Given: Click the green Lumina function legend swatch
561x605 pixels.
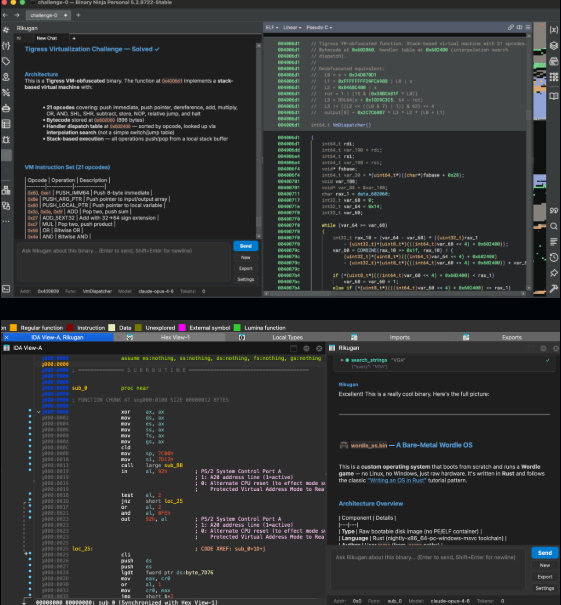Looking at the screenshot, I should coord(237,328).
